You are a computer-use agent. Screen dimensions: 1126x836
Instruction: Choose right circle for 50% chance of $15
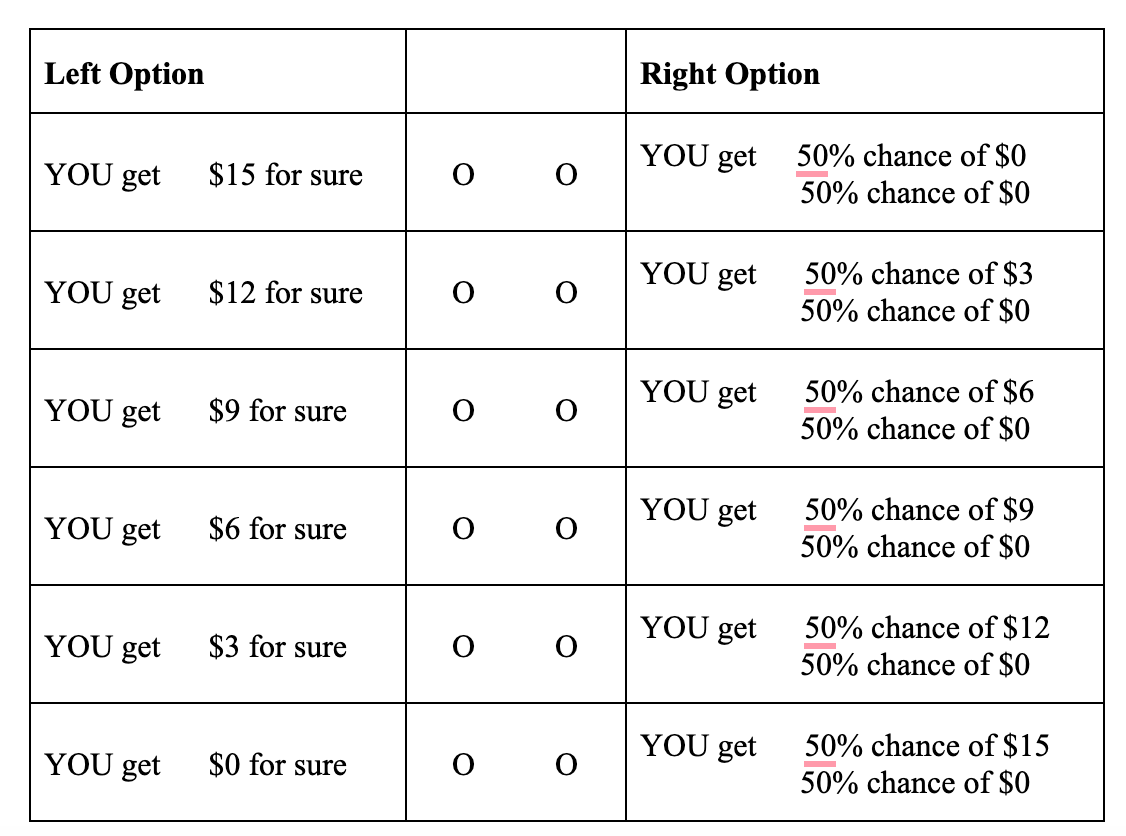click(566, 766)
